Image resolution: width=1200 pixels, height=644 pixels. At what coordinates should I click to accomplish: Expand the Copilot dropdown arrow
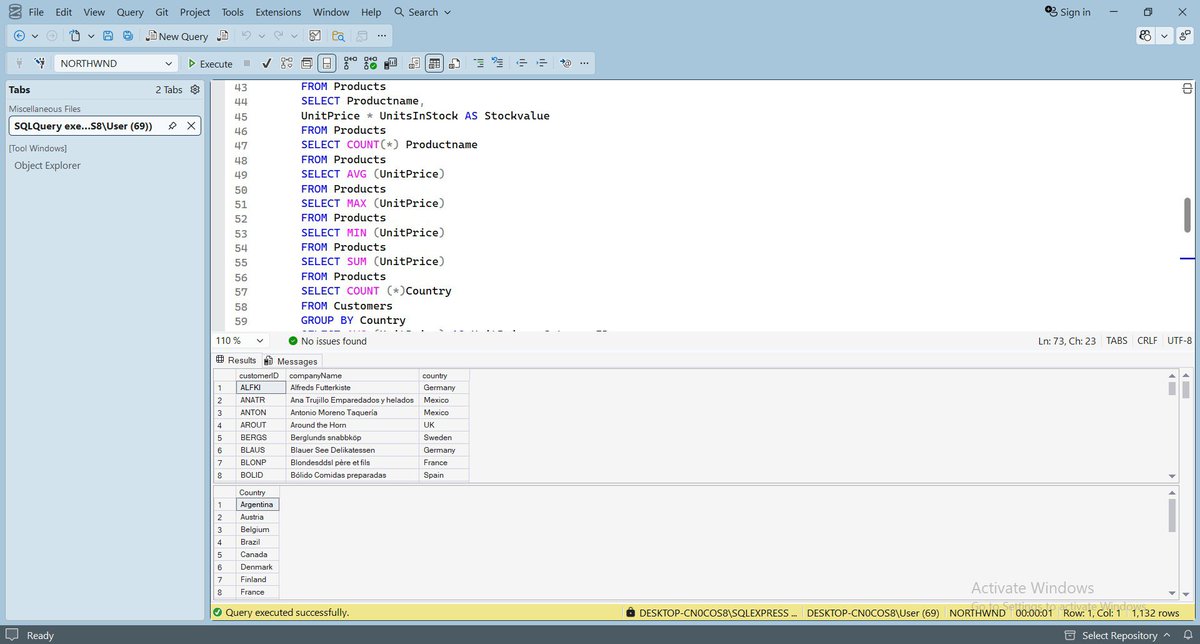click(x=1164, y=36)
